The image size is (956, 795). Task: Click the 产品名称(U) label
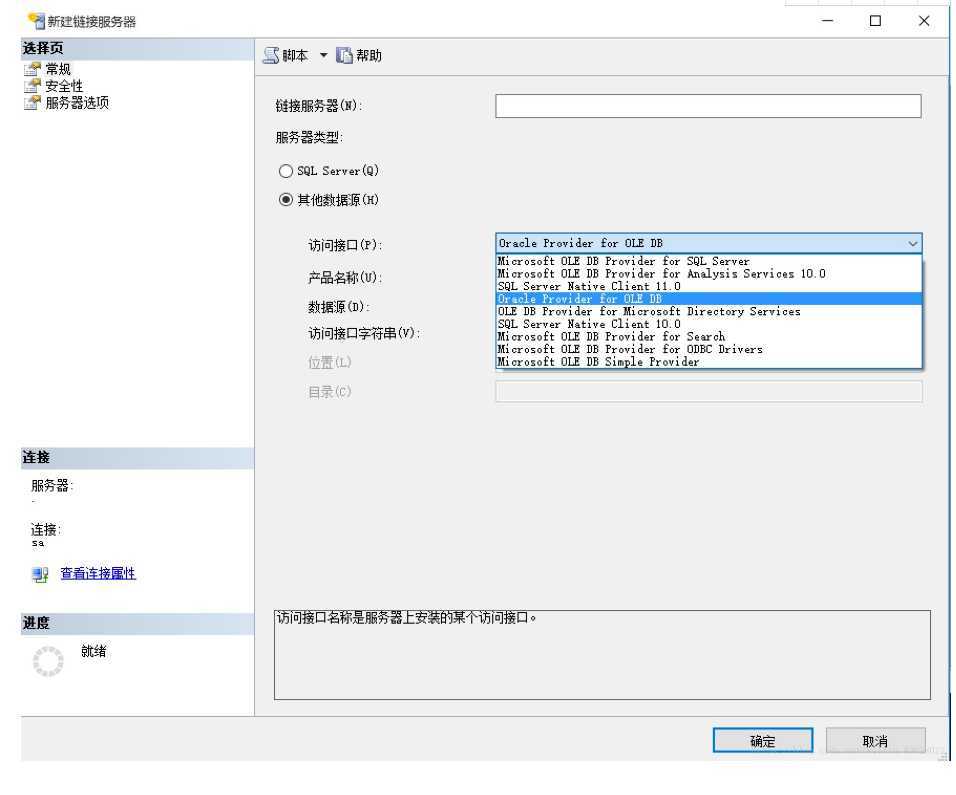(x=345, y=278)
